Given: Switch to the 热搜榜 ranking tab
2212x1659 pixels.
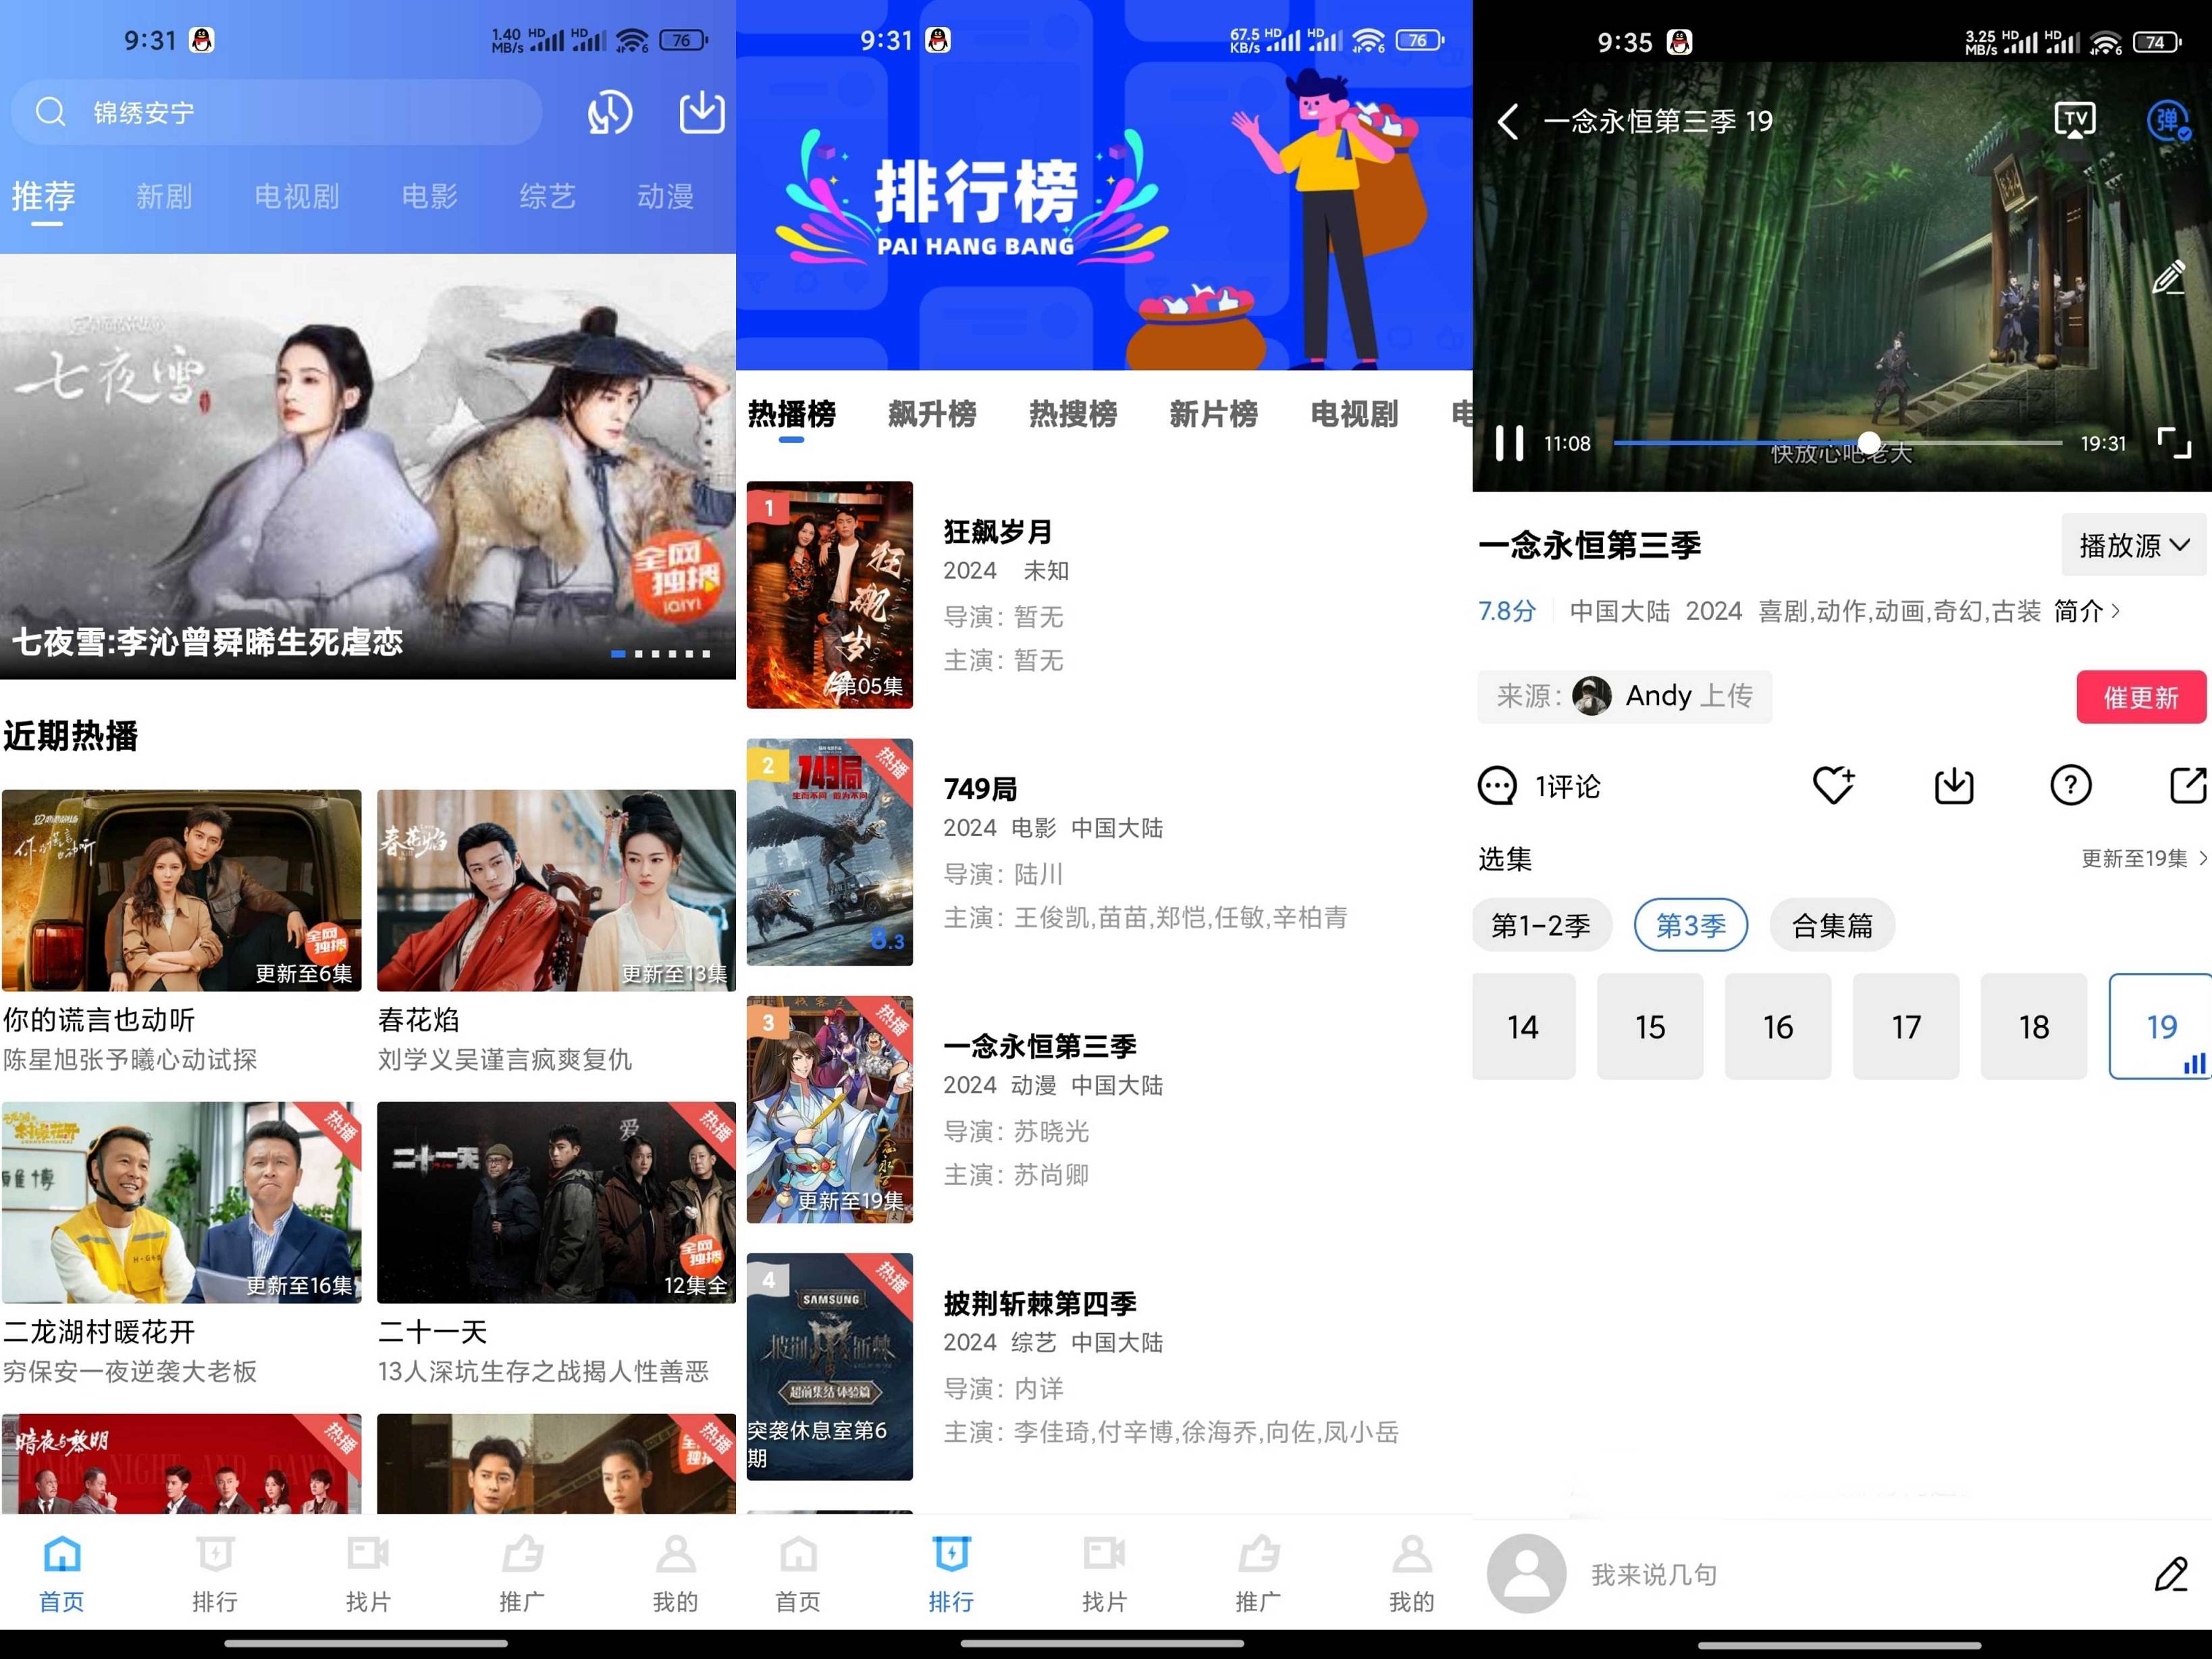Looking at the screenshot, I should [1073, 414].
